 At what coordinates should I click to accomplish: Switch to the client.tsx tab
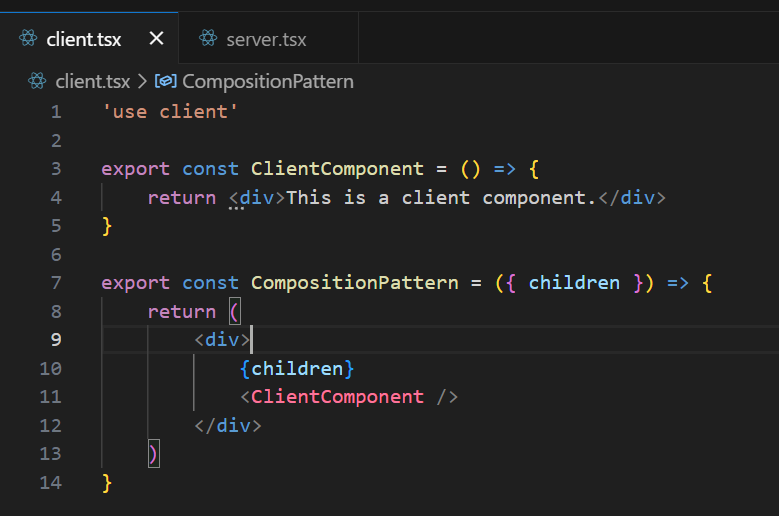88,38
